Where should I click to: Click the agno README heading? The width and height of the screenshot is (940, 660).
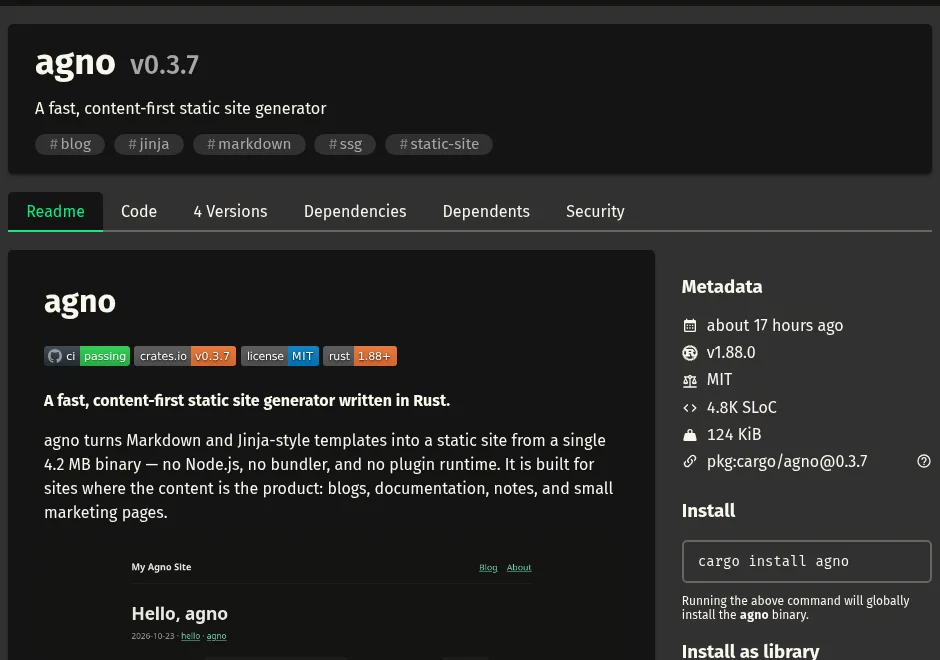click(80, 303)
